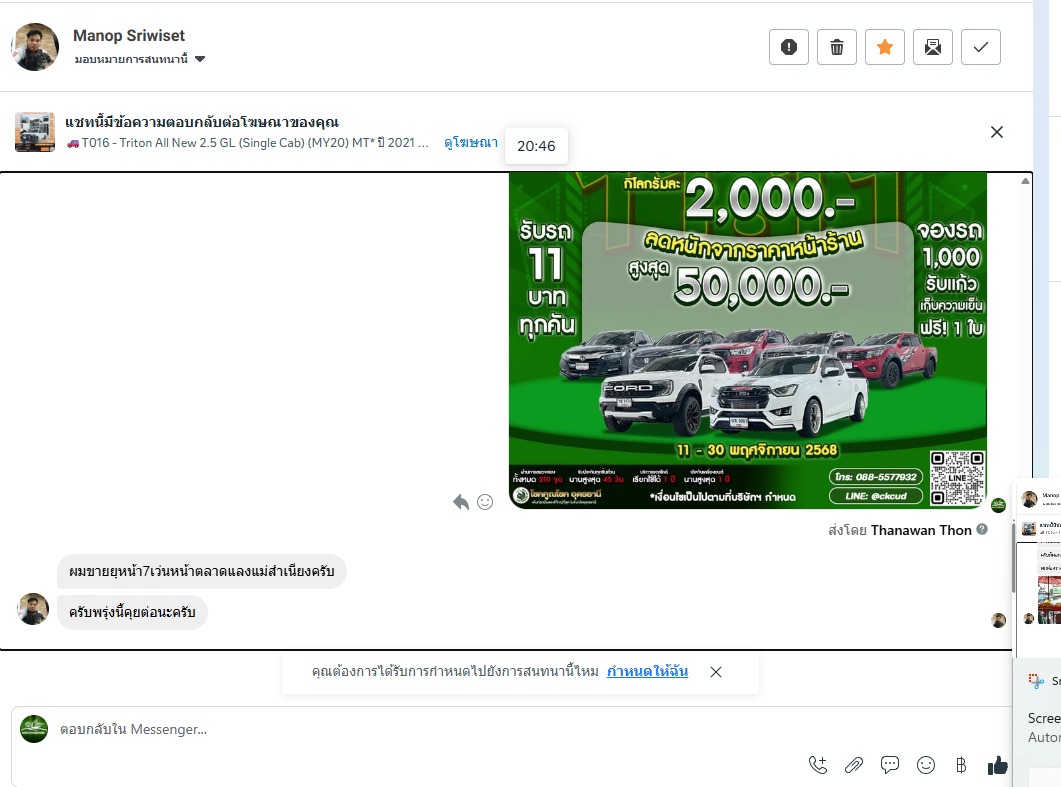Click customer avatar beside chat messages
This screenshot has width=1061, height=787.
click(x=33, y=609)
